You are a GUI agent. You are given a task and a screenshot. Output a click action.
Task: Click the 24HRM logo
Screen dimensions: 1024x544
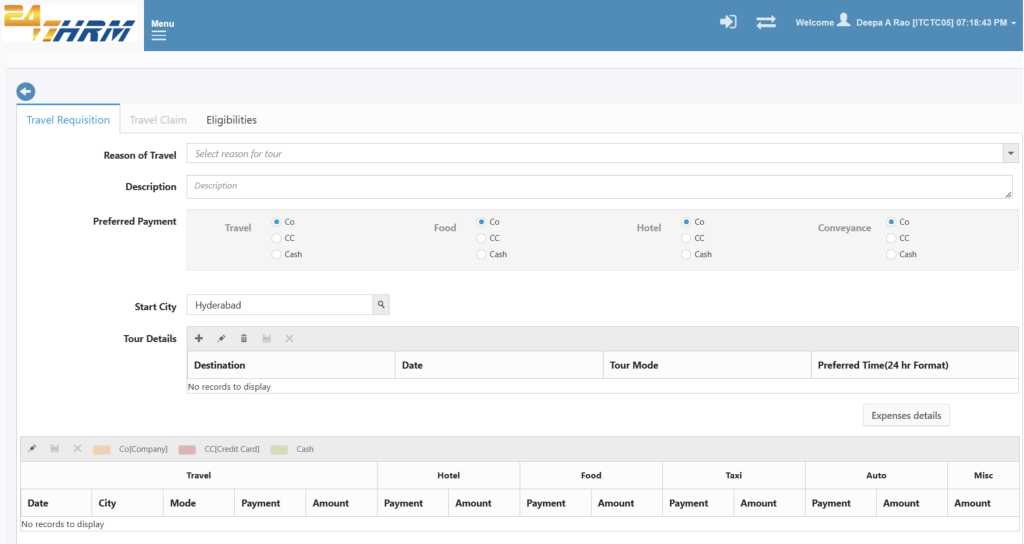point(70,24)
